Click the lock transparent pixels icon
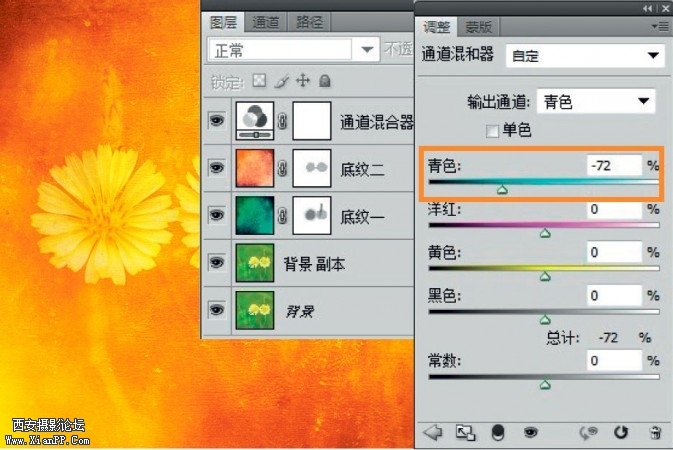Image resolution: width=673 pixels, height=450 pixels. 259,80
